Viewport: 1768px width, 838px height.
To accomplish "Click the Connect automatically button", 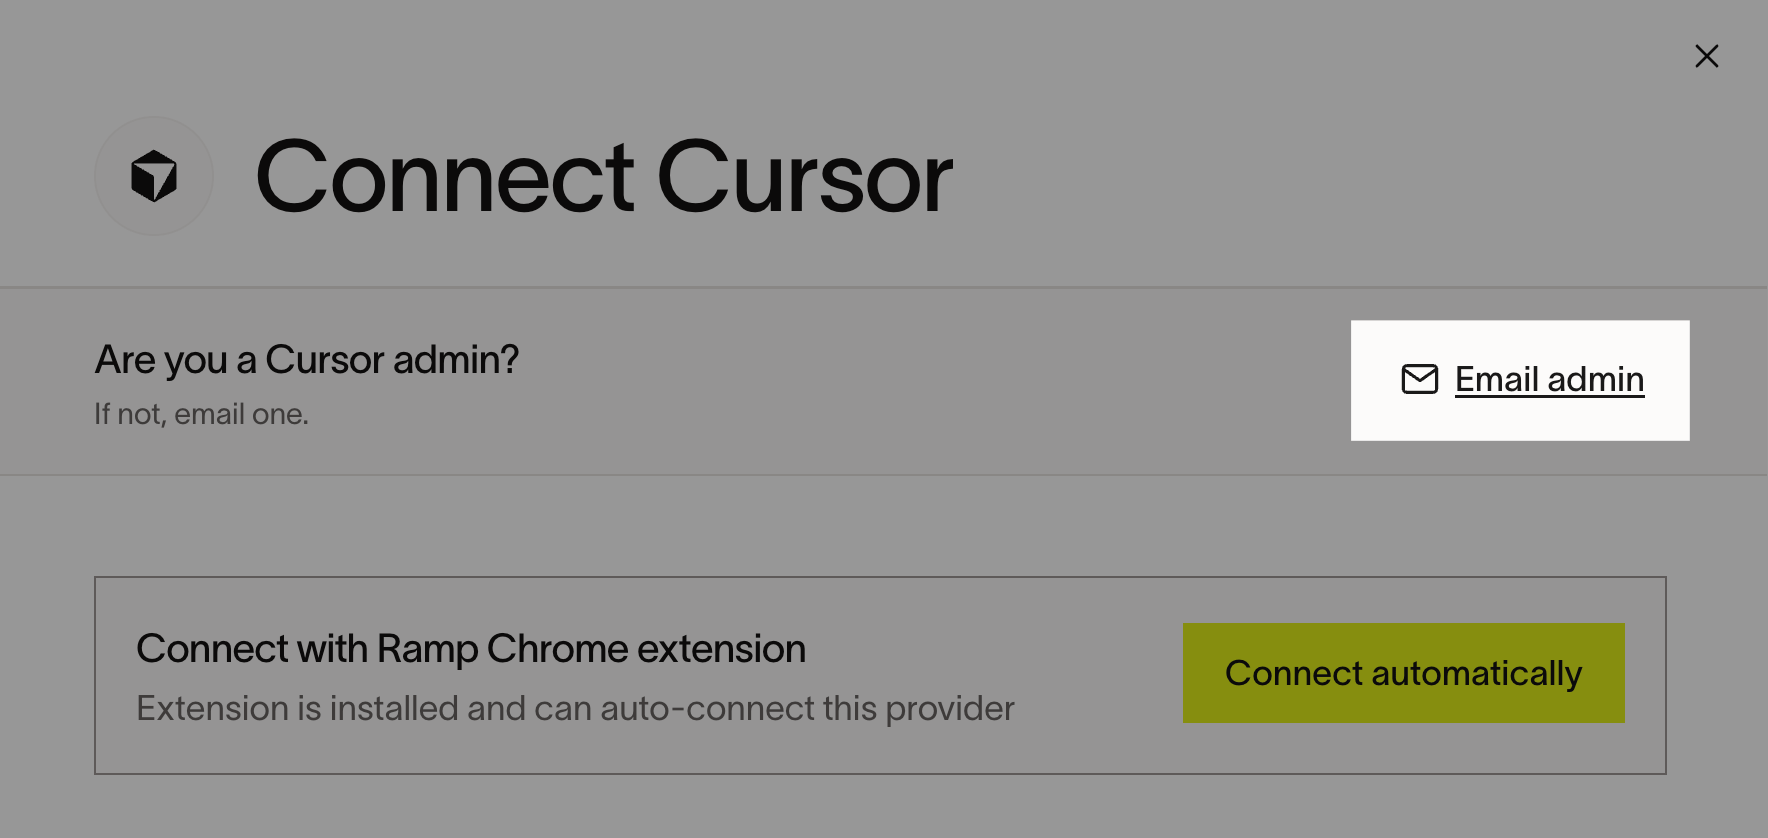I will (1403, 673).
